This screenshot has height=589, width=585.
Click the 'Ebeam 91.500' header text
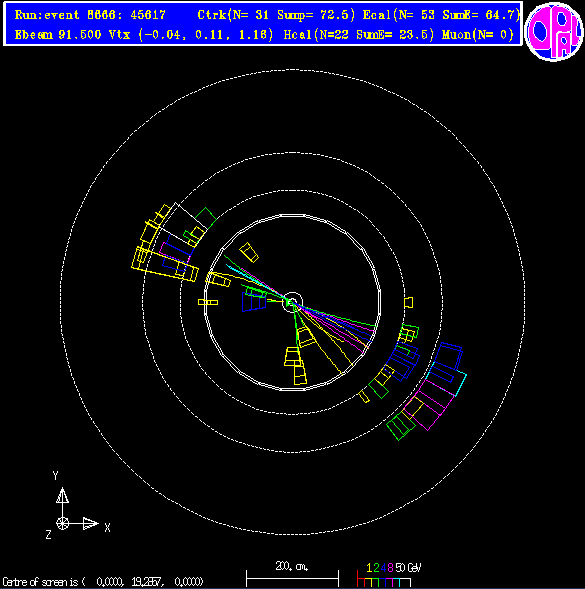[x=58, y=35]
